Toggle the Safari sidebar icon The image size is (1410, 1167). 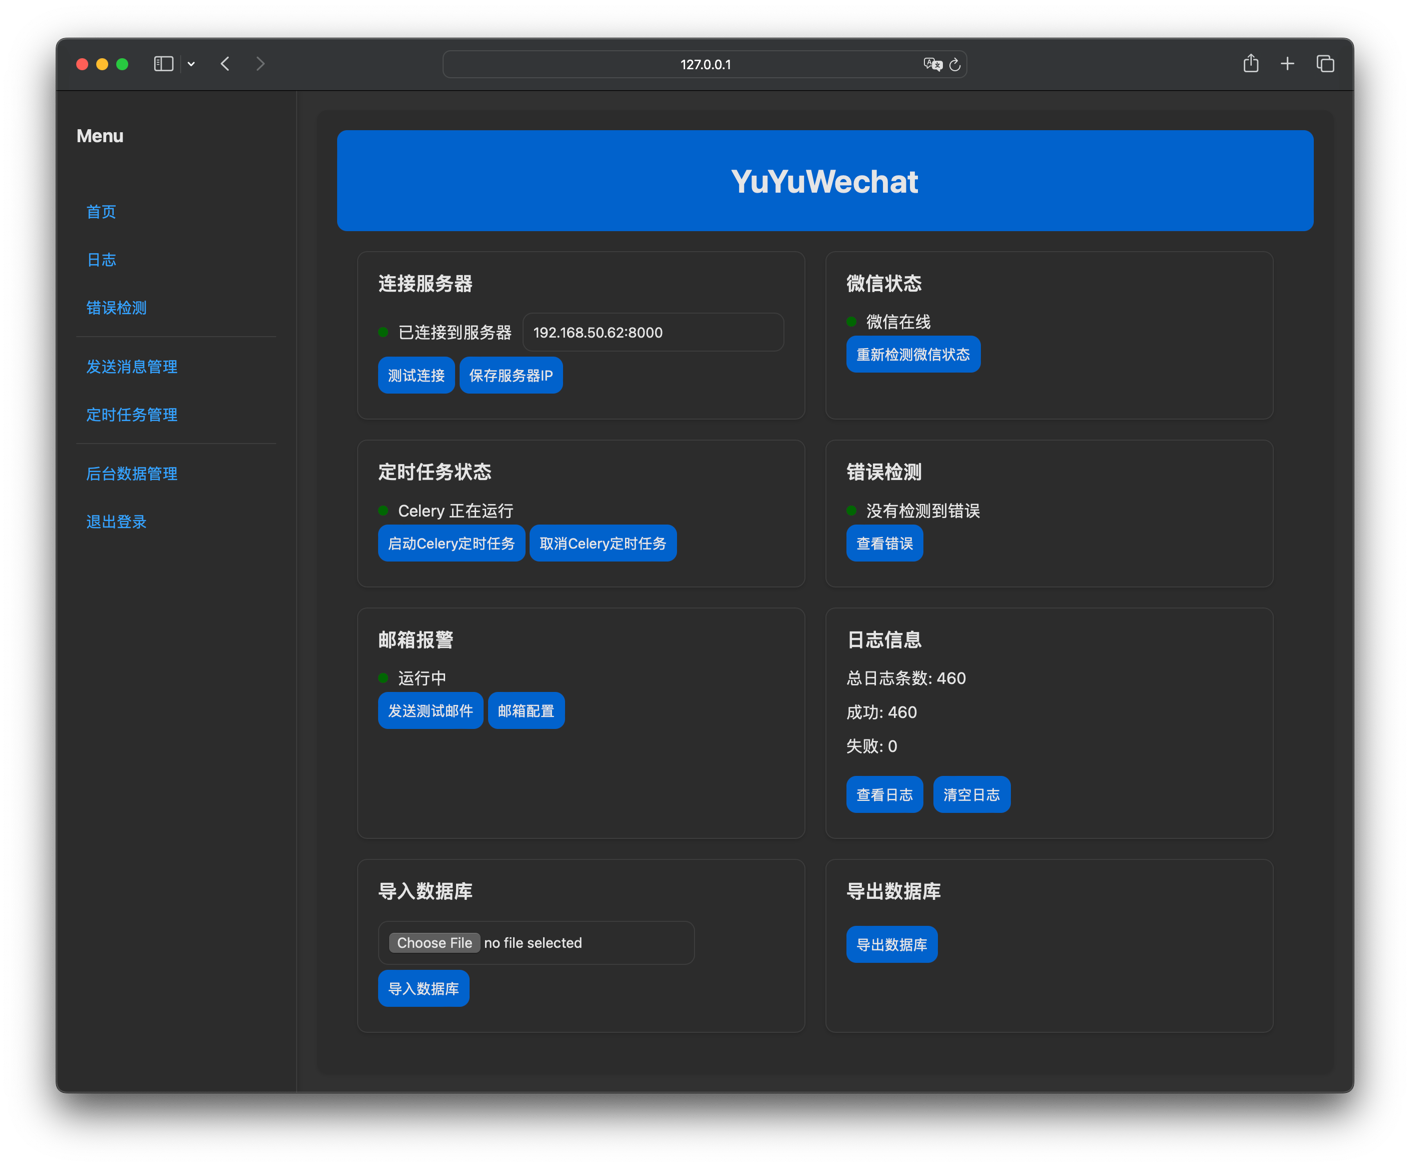coord(164,64)
